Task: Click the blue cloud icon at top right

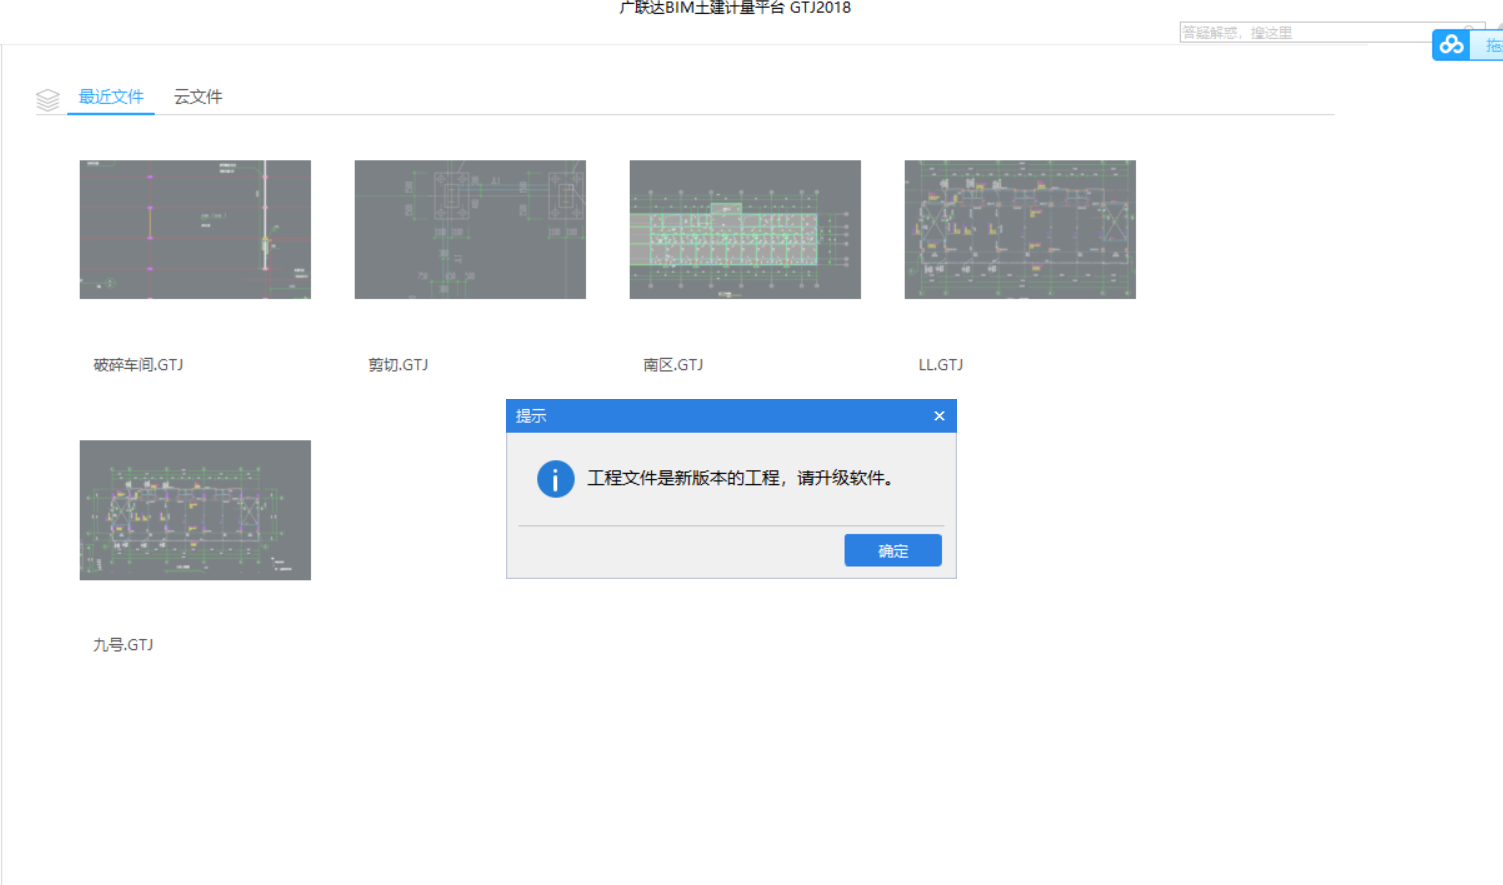Action: click(1451, 45)
